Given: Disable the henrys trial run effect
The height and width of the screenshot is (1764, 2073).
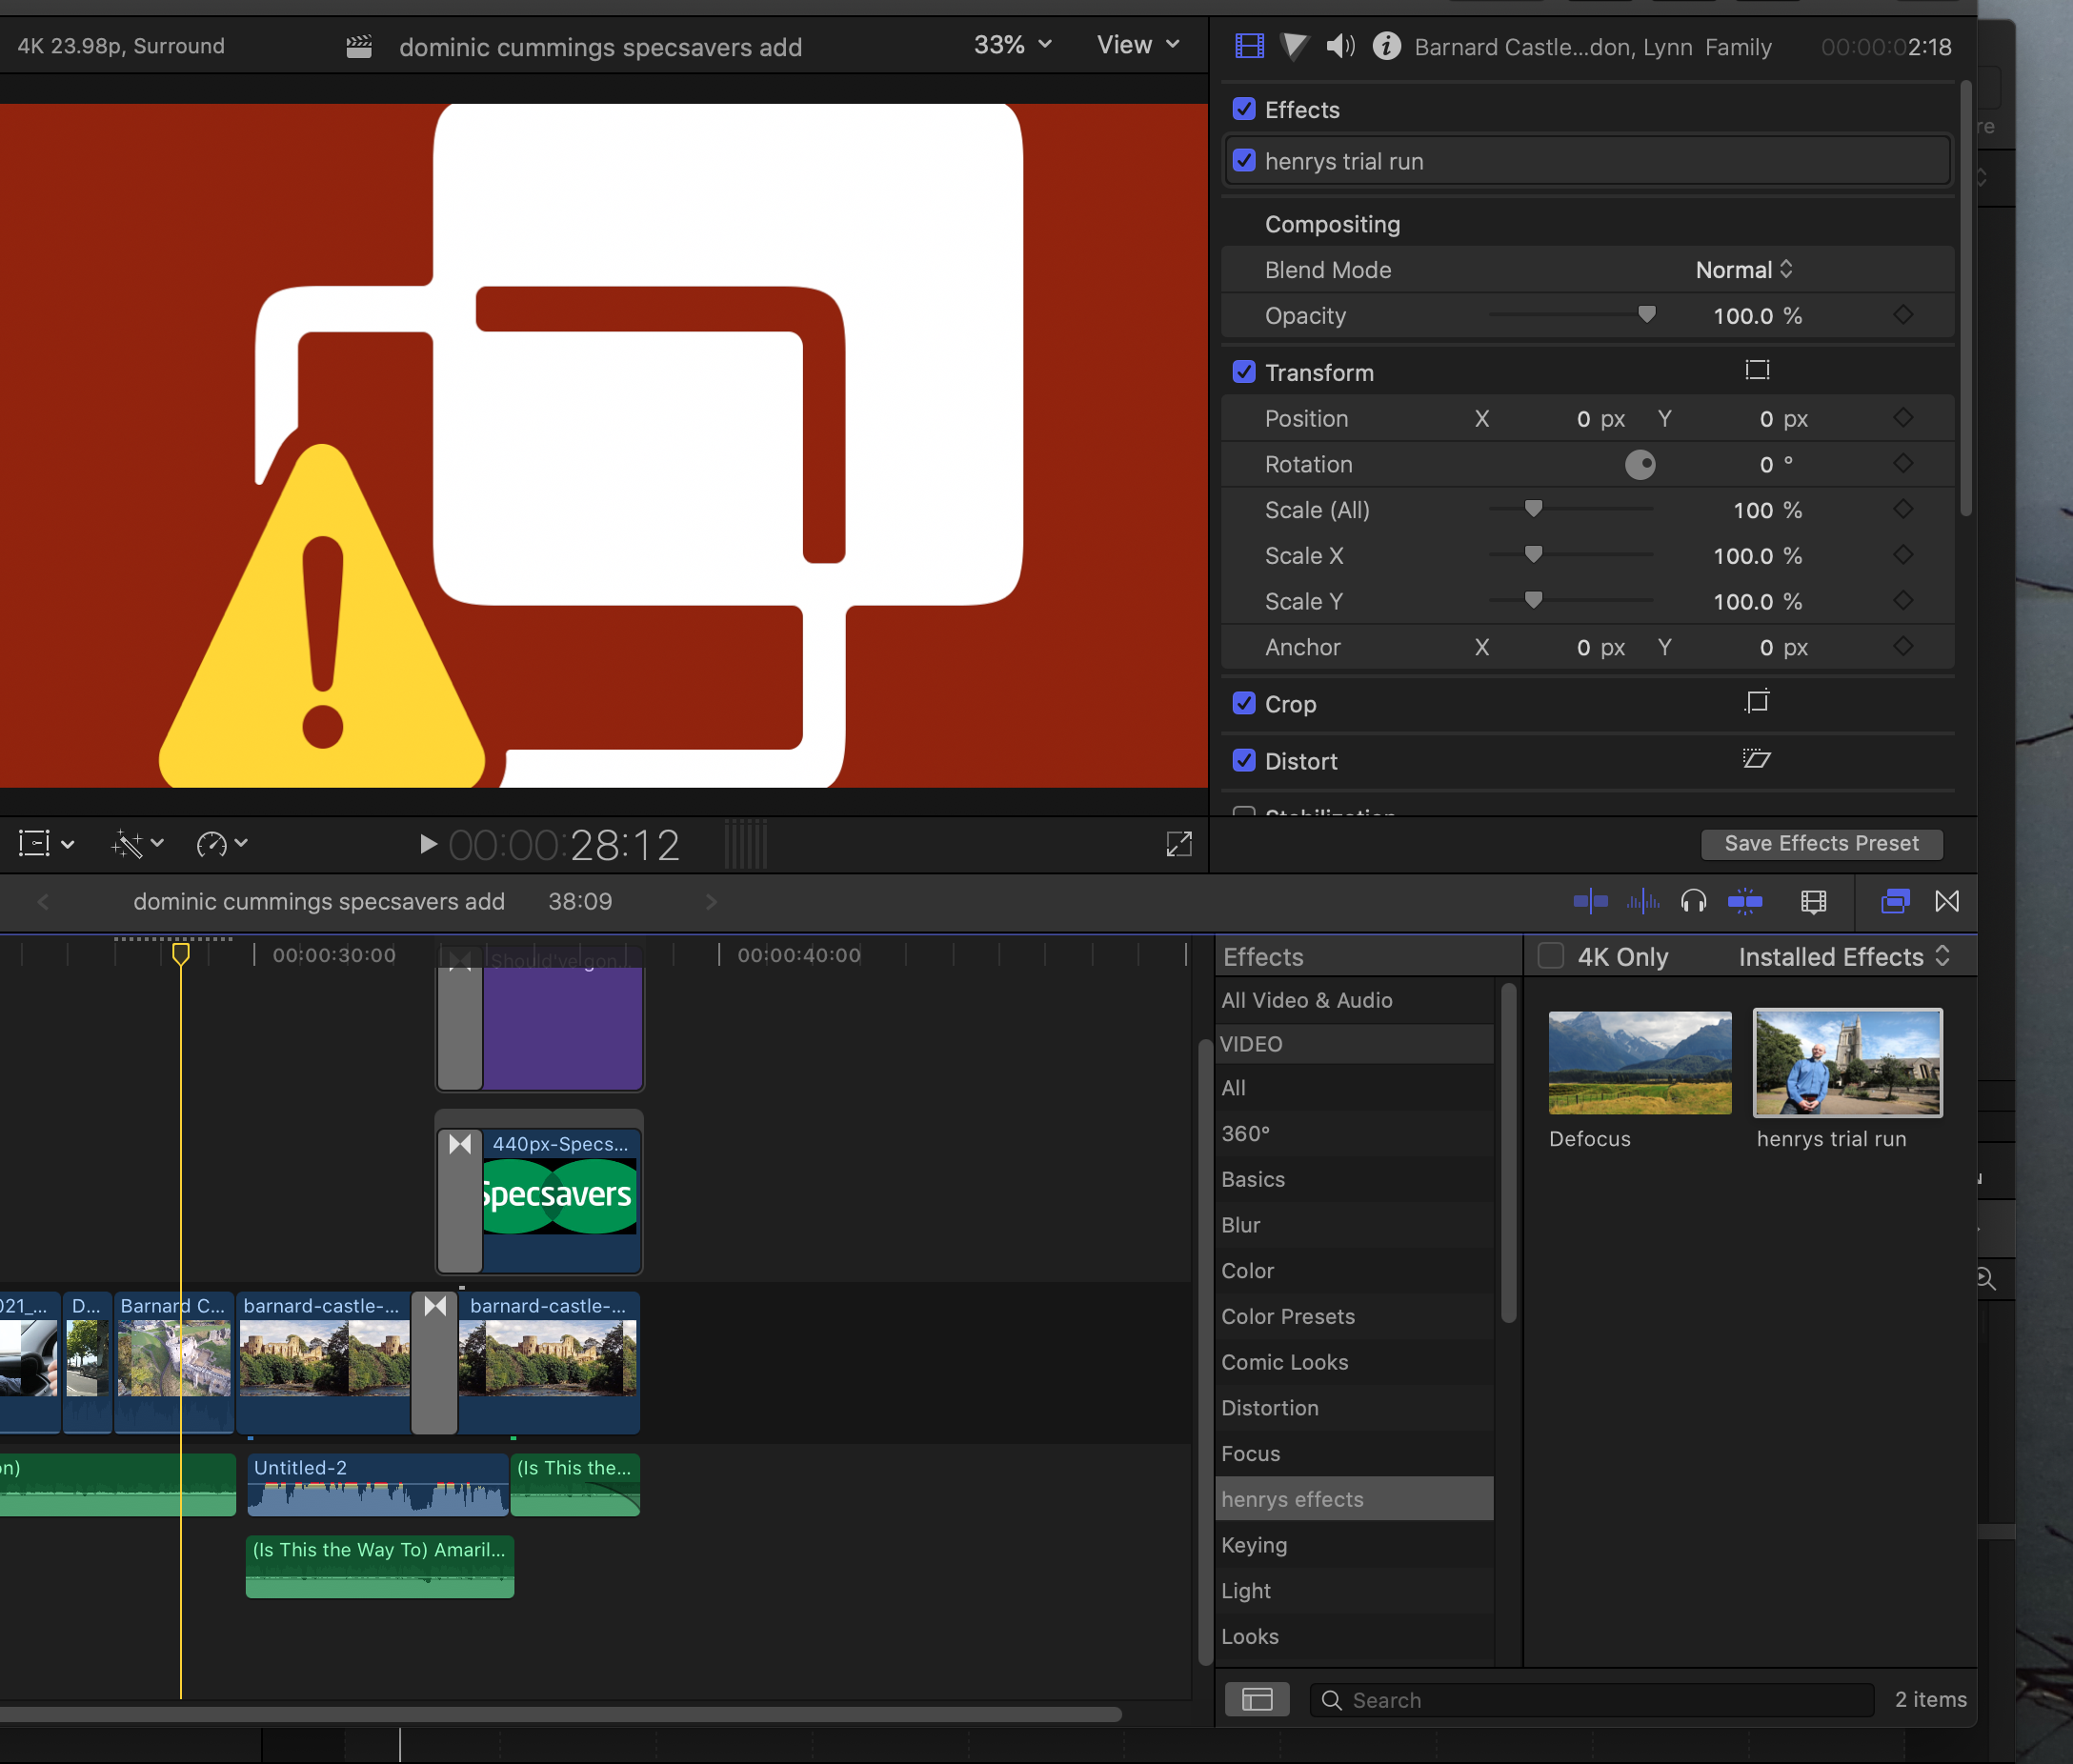Looking at the screenshot, I should (x=1244, y=161).
